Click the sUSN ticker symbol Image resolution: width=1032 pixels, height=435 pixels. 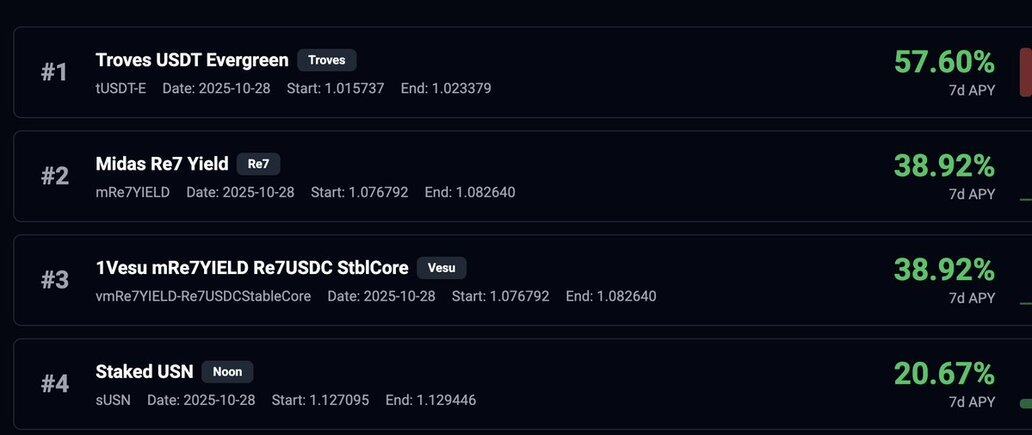pos(113,400)
